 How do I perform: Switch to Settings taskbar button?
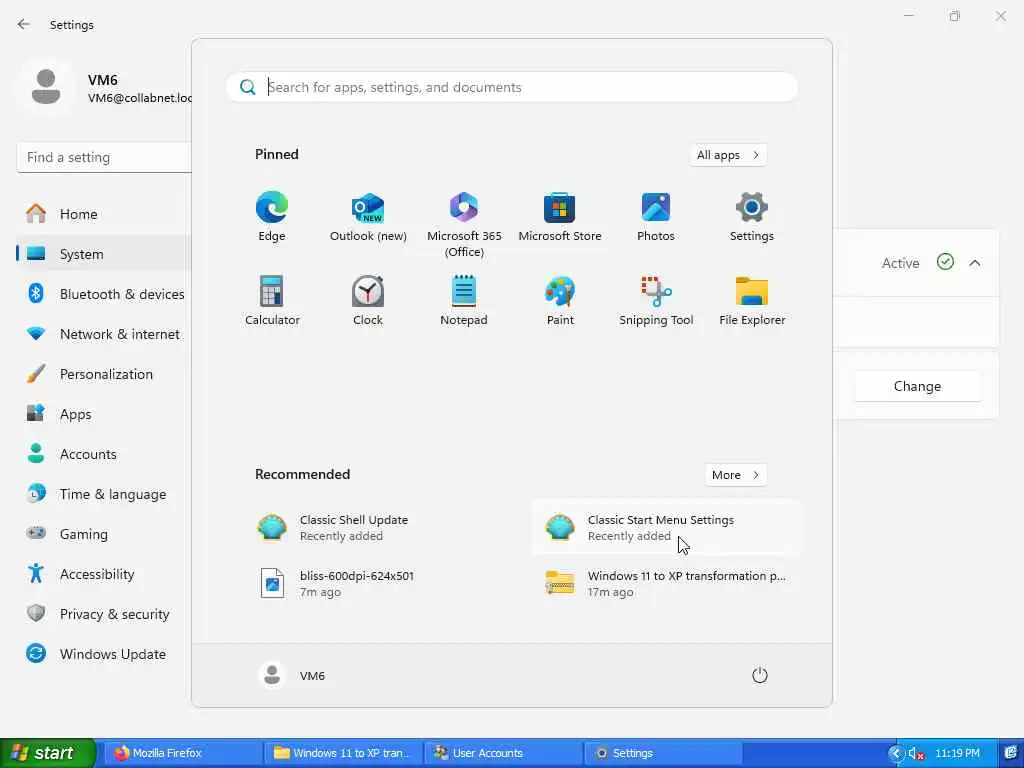point(663,753)
